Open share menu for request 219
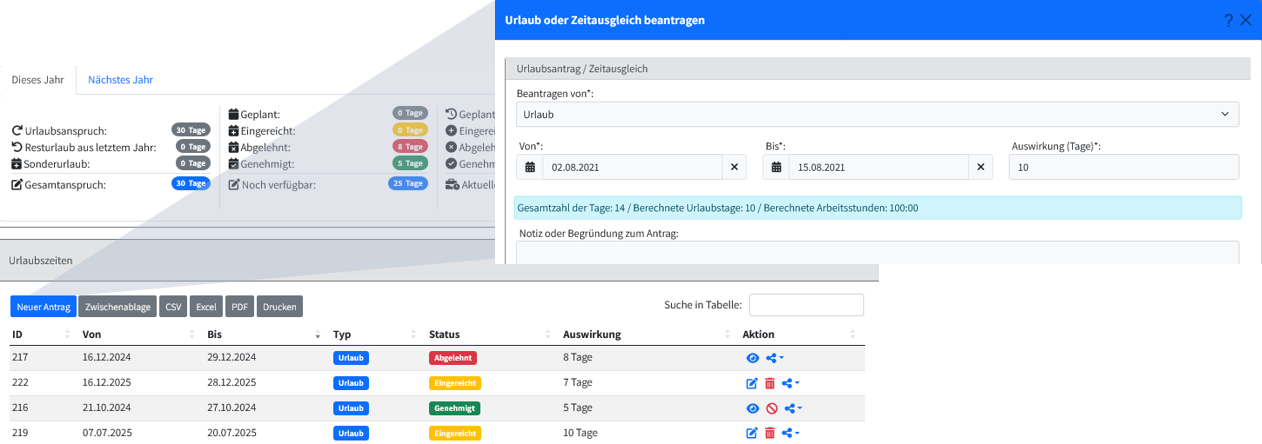 [791, 433]
